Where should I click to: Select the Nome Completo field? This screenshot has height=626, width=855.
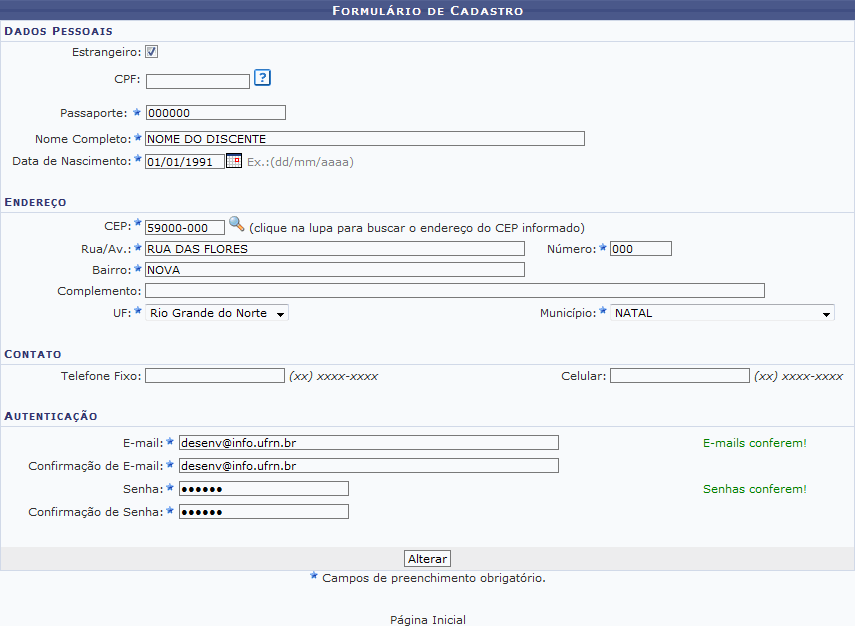364,139
